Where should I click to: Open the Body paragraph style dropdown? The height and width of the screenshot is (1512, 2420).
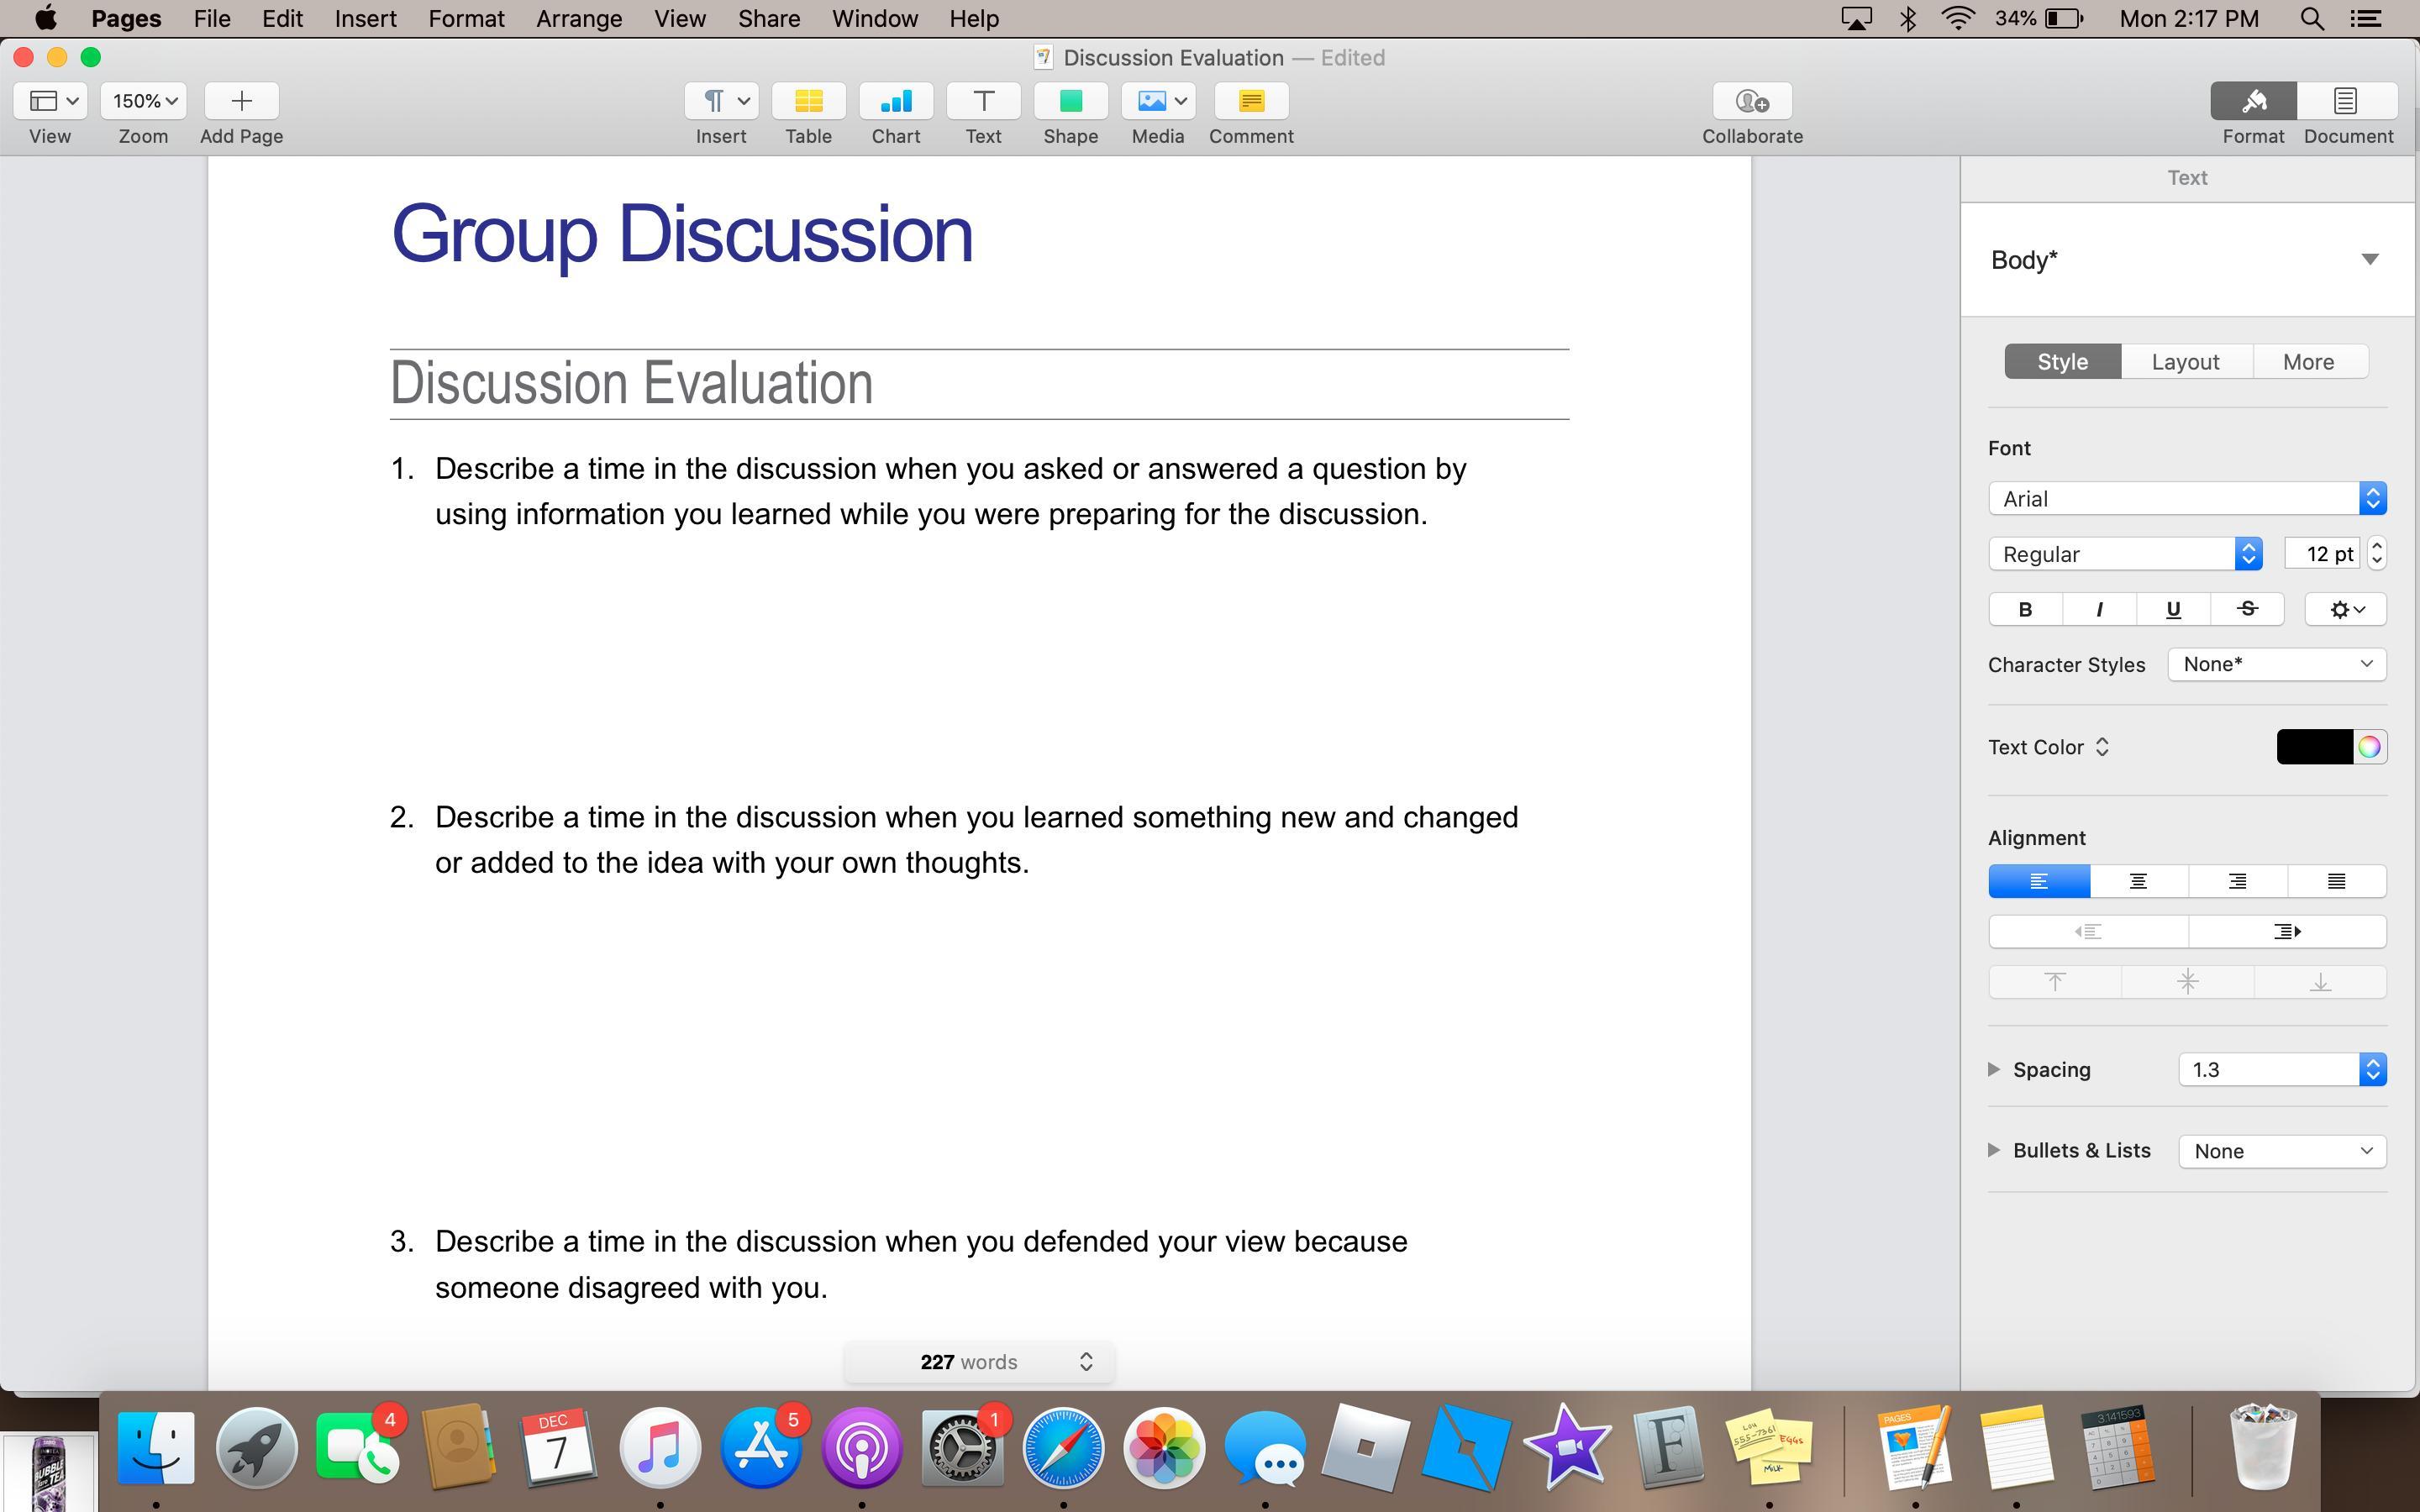coord(2369,260)
